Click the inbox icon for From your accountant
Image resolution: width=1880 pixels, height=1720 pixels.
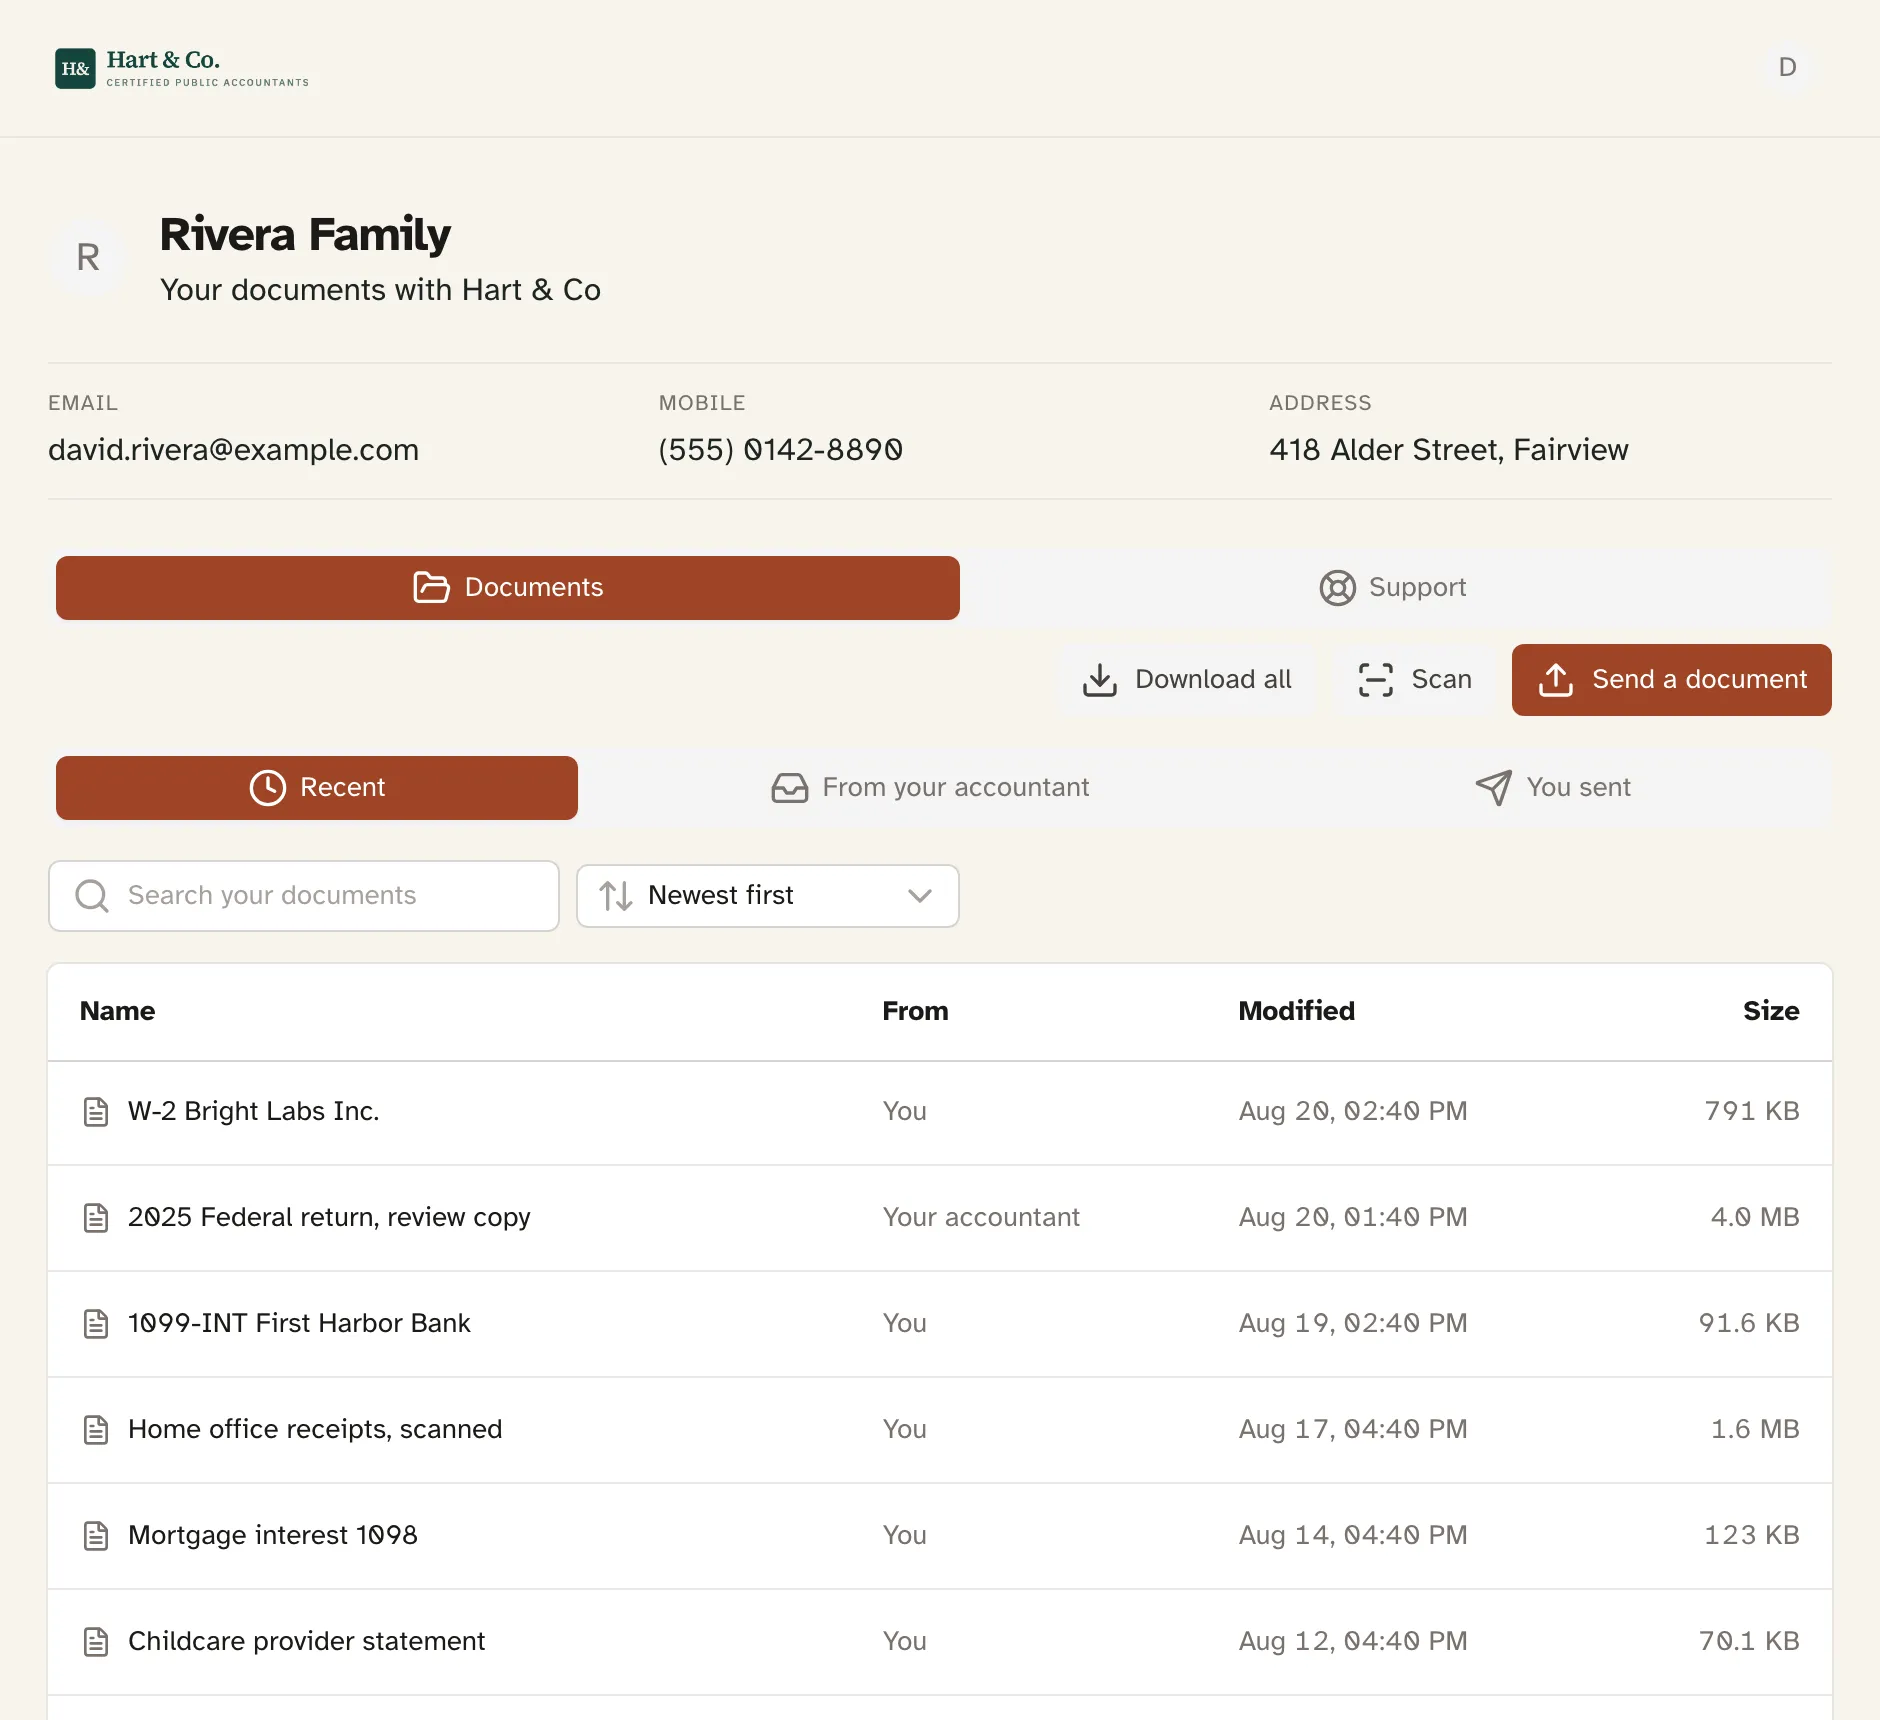click(x=789, y=788)
